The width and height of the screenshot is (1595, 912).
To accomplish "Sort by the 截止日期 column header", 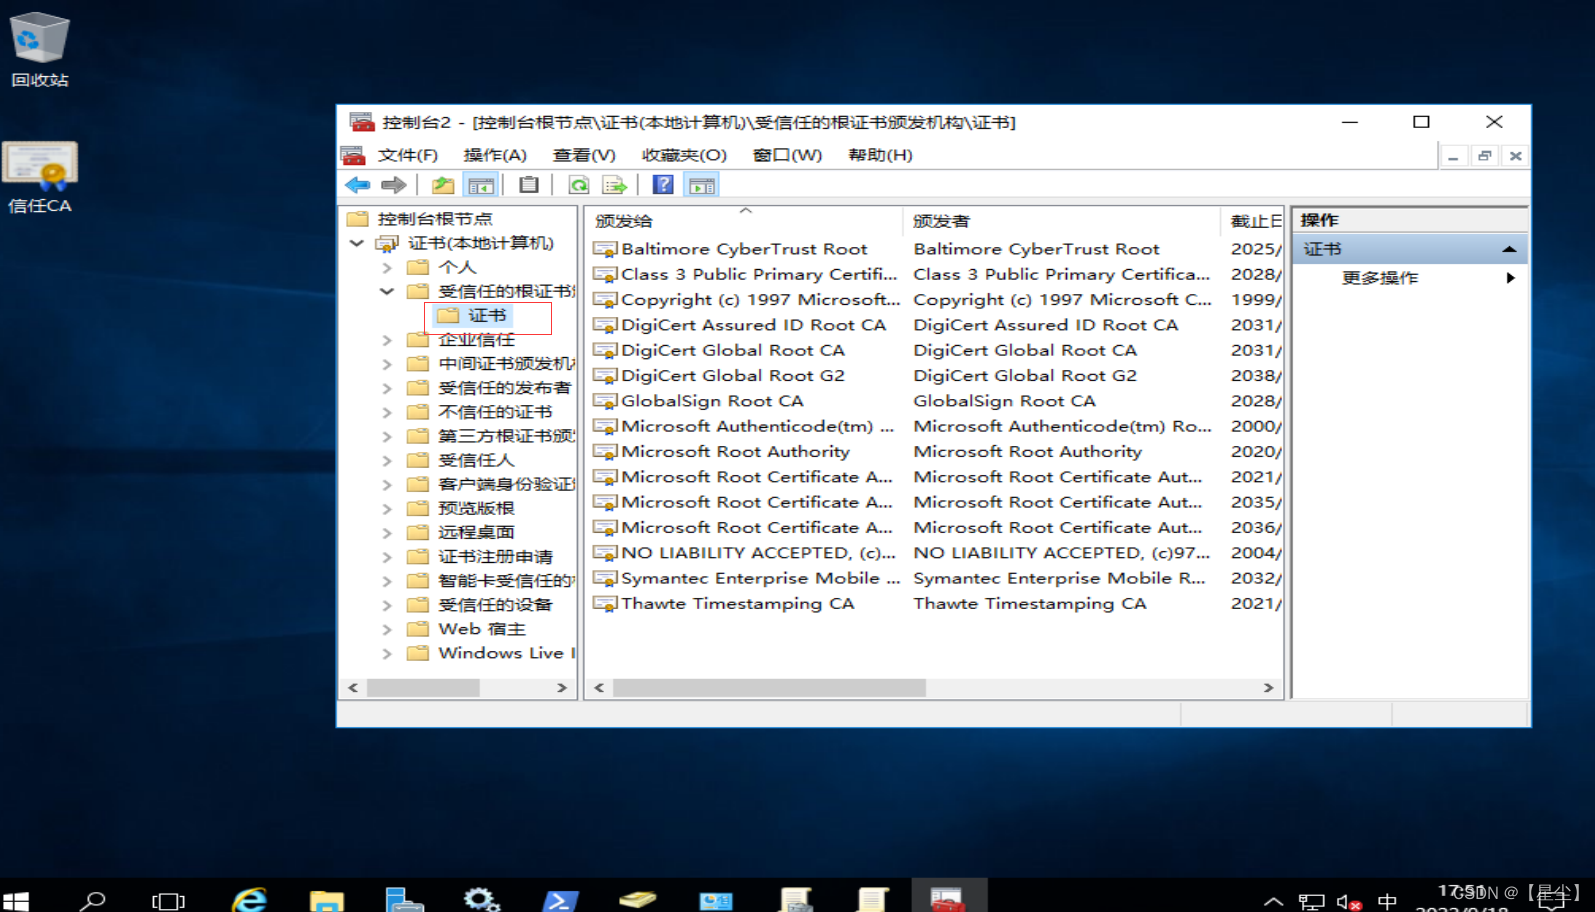I will (1252, 221).
